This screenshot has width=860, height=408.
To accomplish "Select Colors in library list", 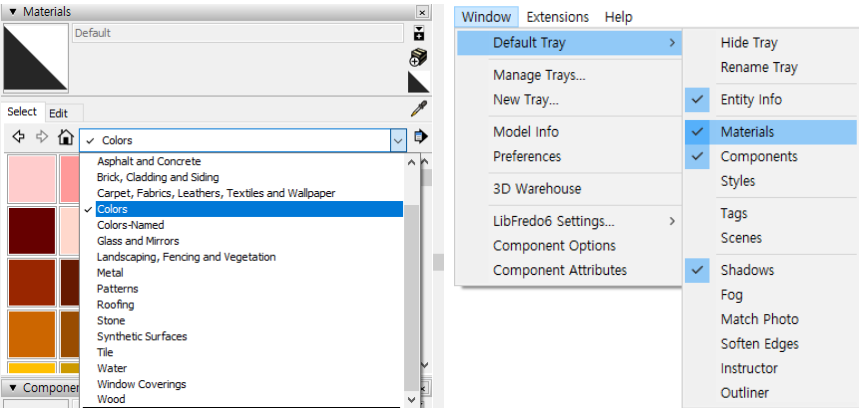I will click(x=249, y=209).
